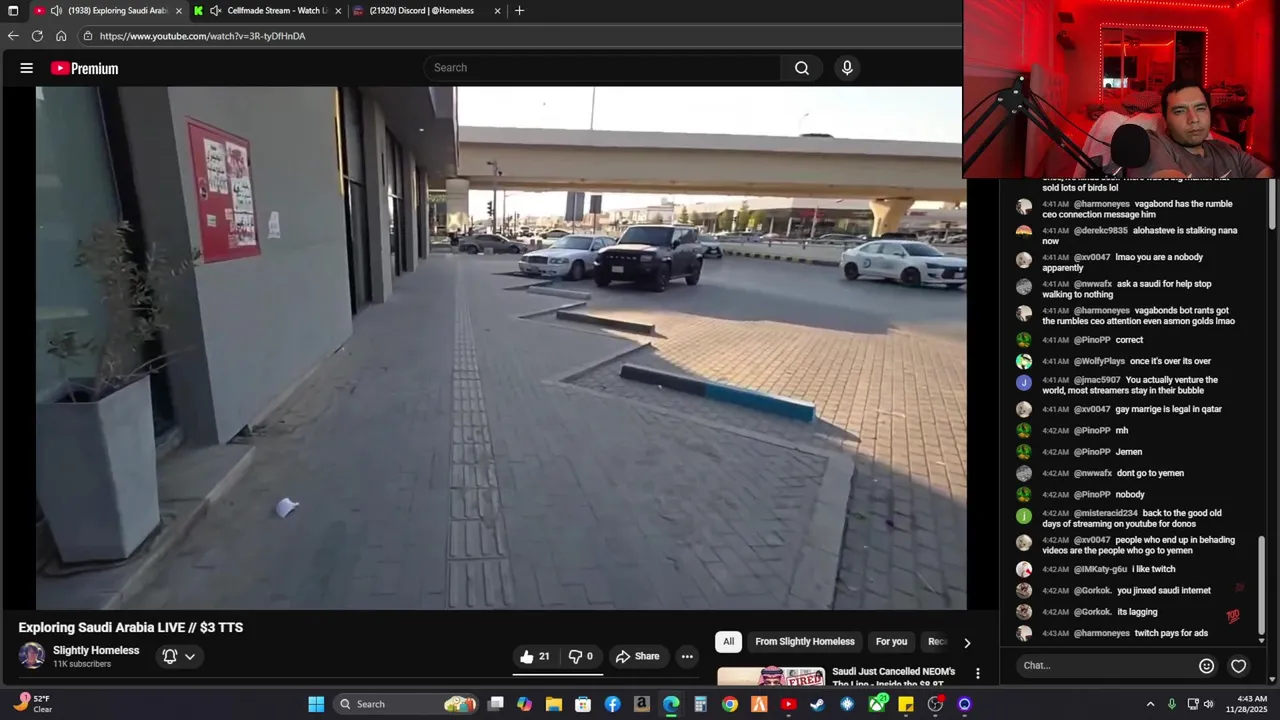This screenshot has width=1280, height=720.
Task: Share the video
Action: [637, 656]
